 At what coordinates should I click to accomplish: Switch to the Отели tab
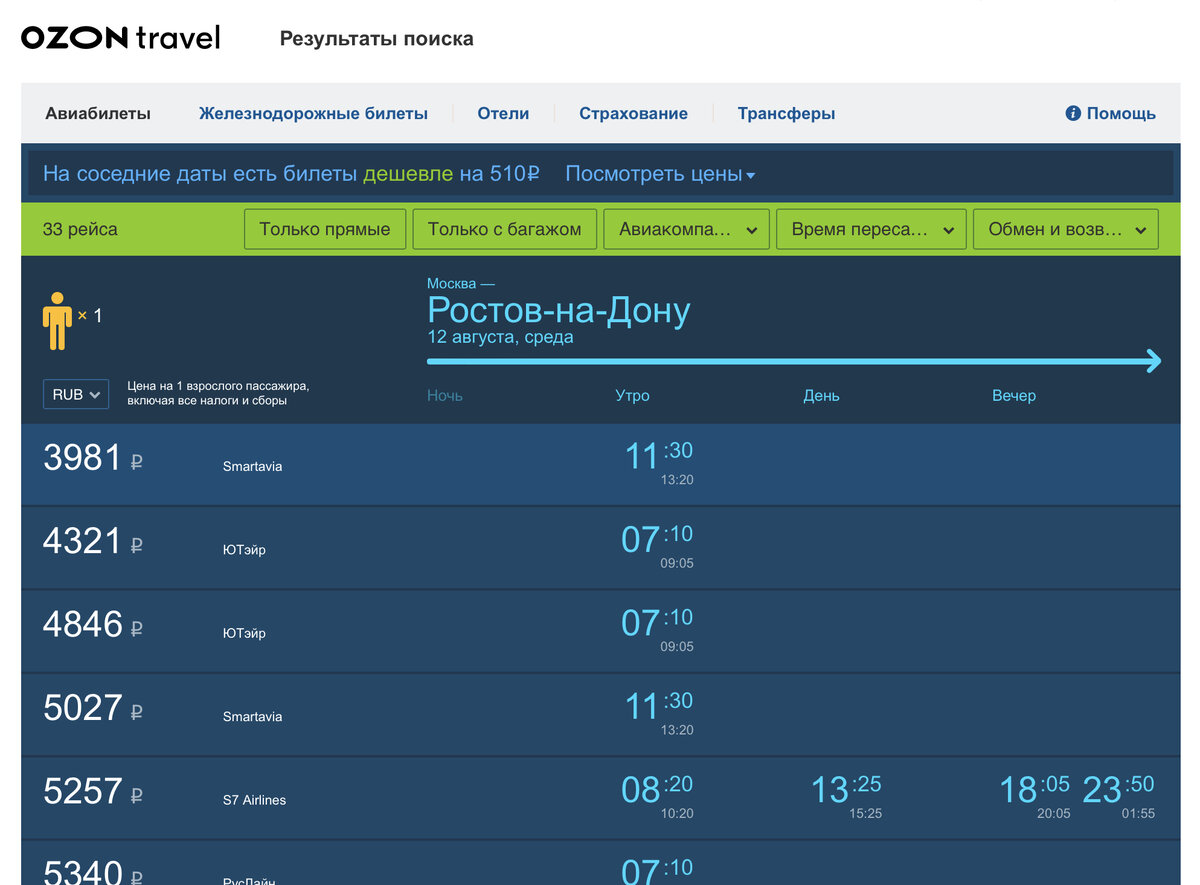pyautogui.click(x=503, y=113)
